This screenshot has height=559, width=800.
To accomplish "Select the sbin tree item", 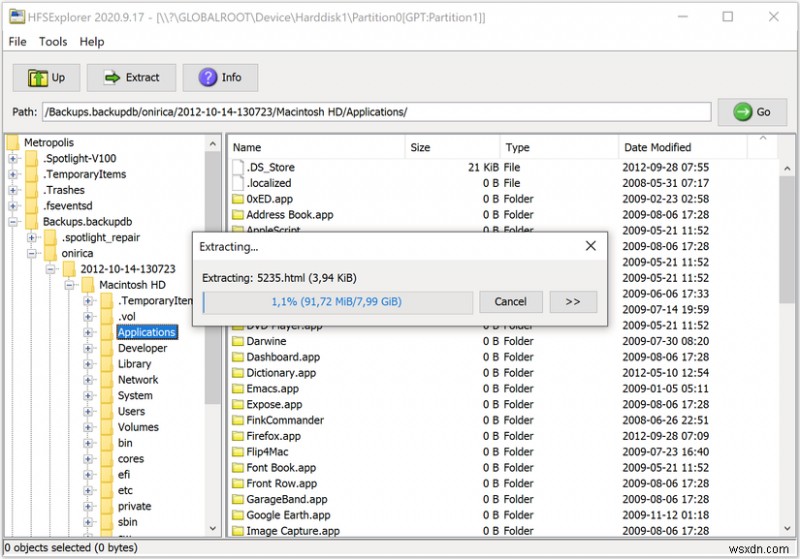I will pyautogui.click(x=128, y=522).
